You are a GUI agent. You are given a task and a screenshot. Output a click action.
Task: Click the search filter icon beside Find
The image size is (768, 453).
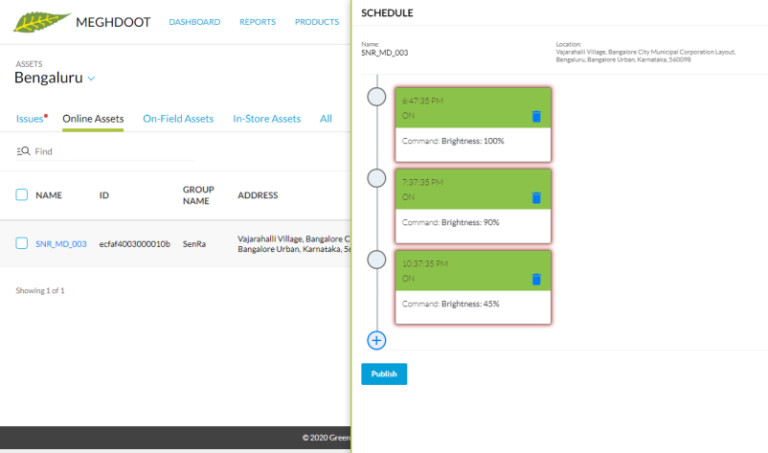(23, 151)
